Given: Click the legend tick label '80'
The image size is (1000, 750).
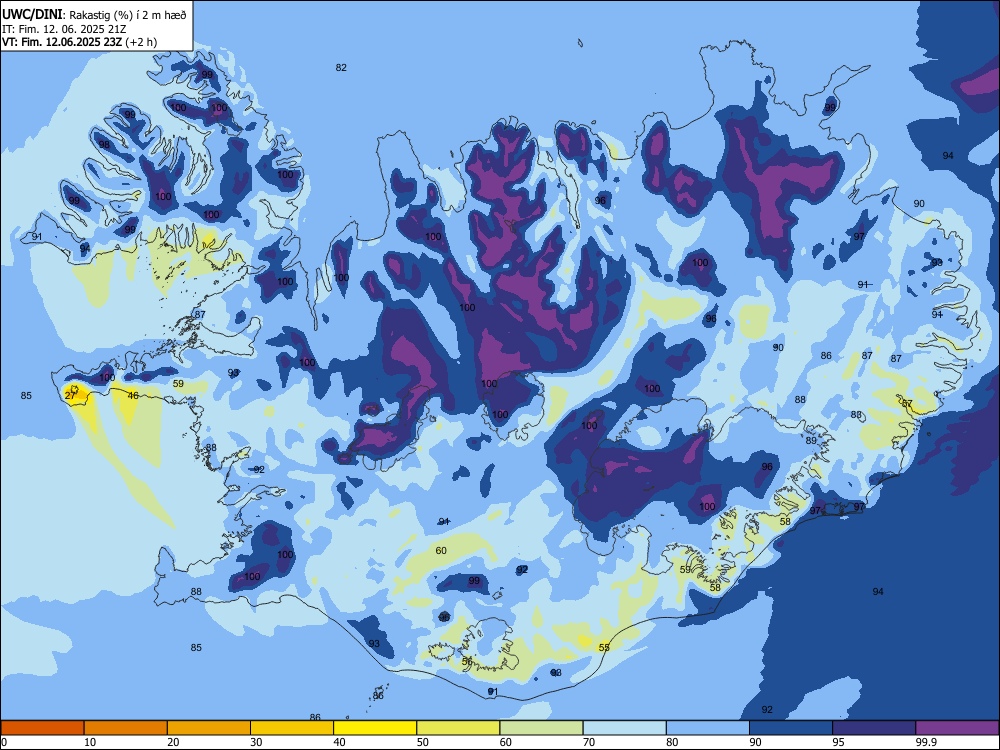Looking at the screenshot, I should click(x=672, y=742).
